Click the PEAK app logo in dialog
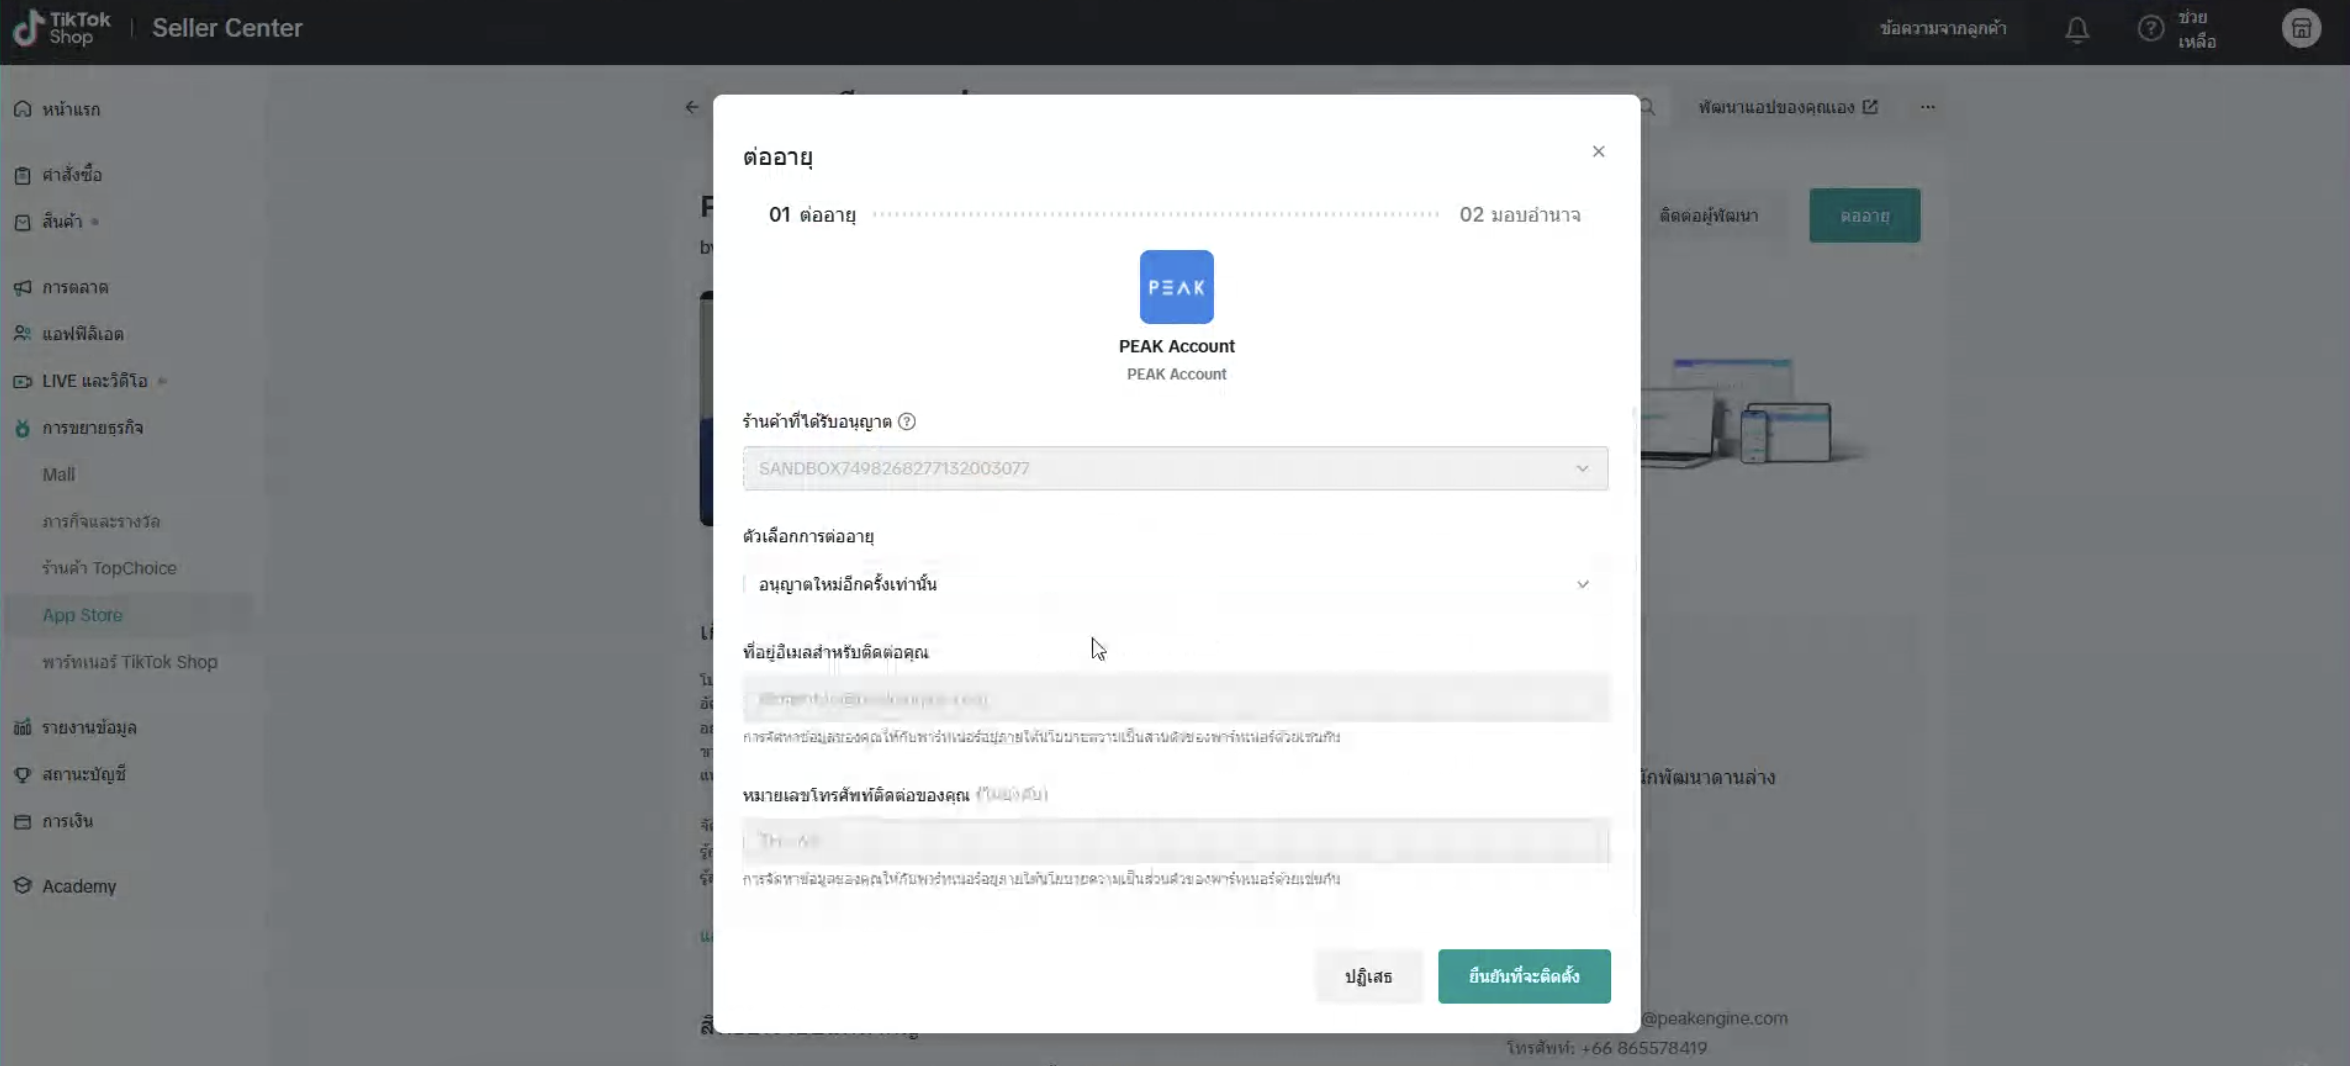Image resolution: width=2350 pixels, height=1066 pixels. 1176,287
